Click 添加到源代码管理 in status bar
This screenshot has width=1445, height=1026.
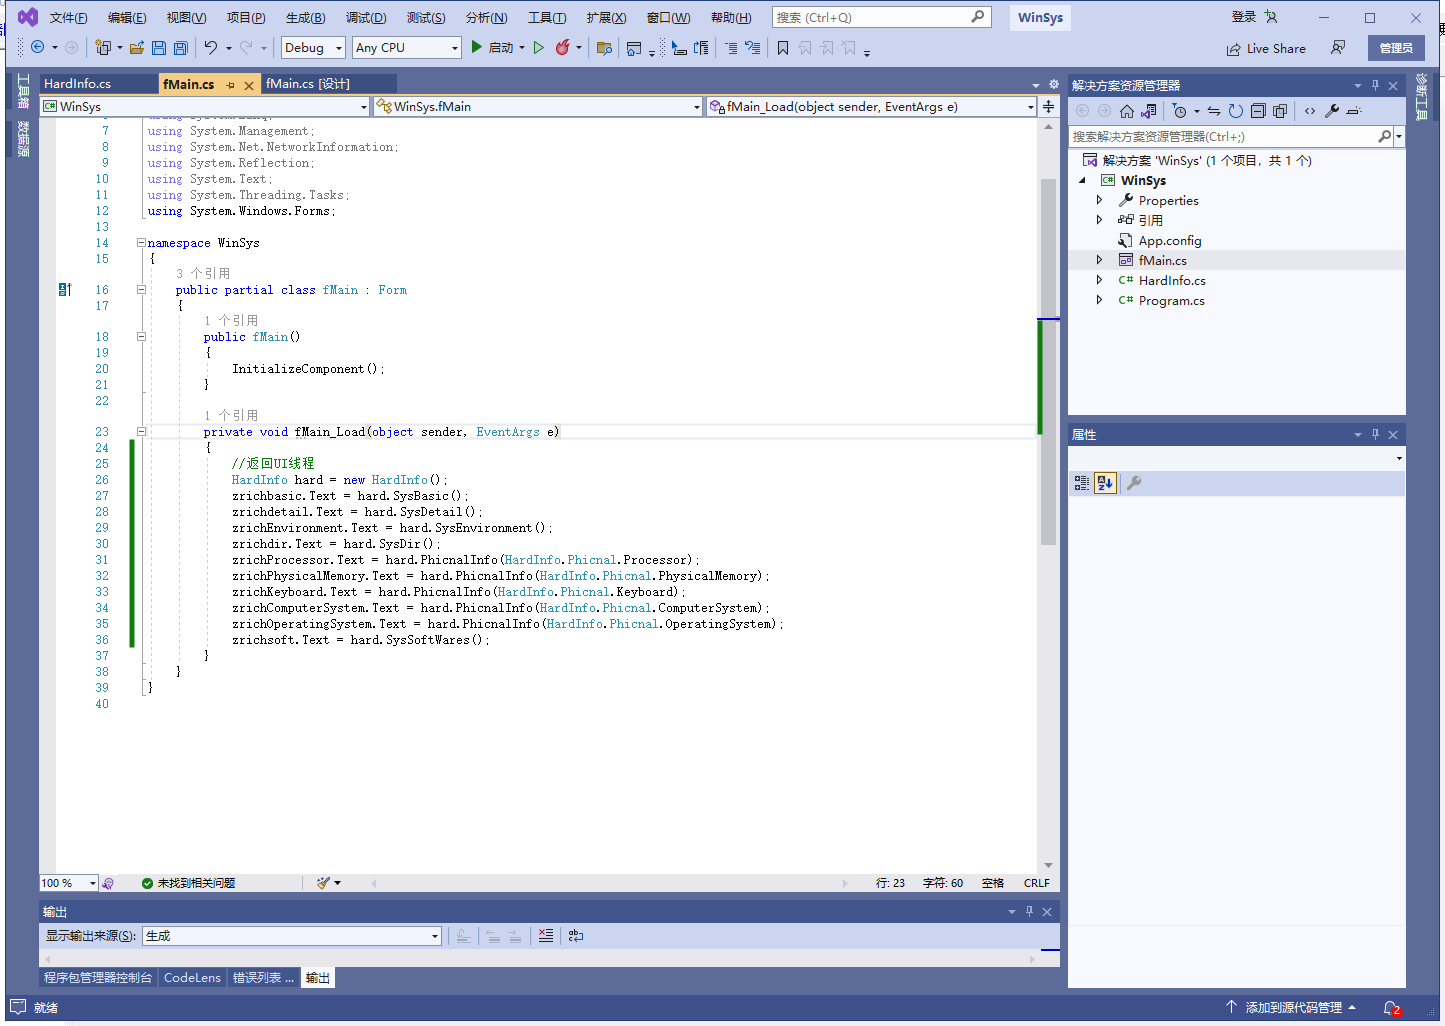1293,1008
